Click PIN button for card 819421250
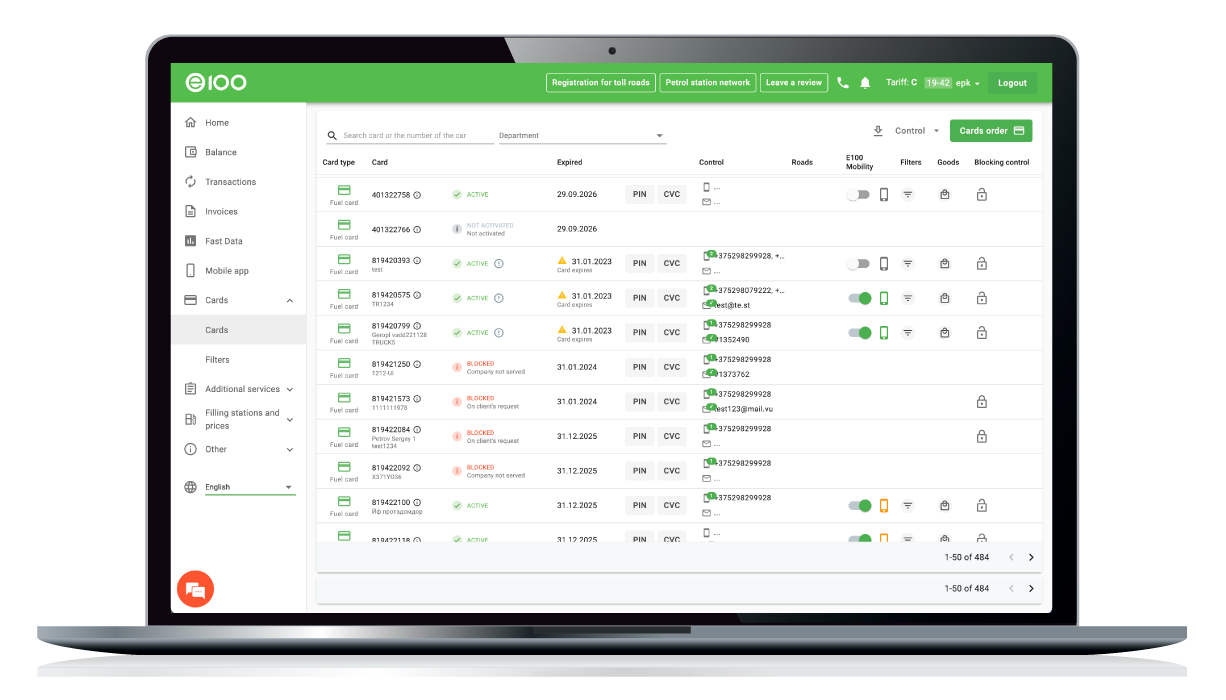Screen dimensions: 1226x700 640,367
